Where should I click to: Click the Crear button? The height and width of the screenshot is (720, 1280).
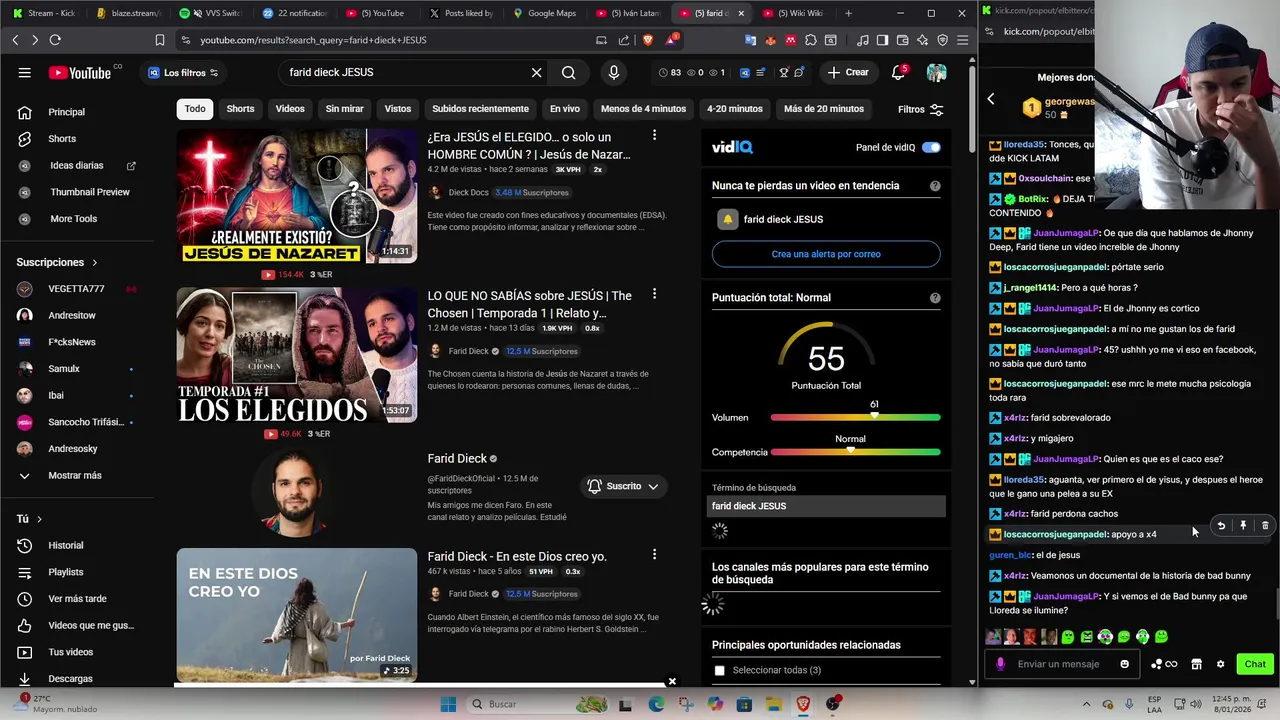click(x=848, y=72)
